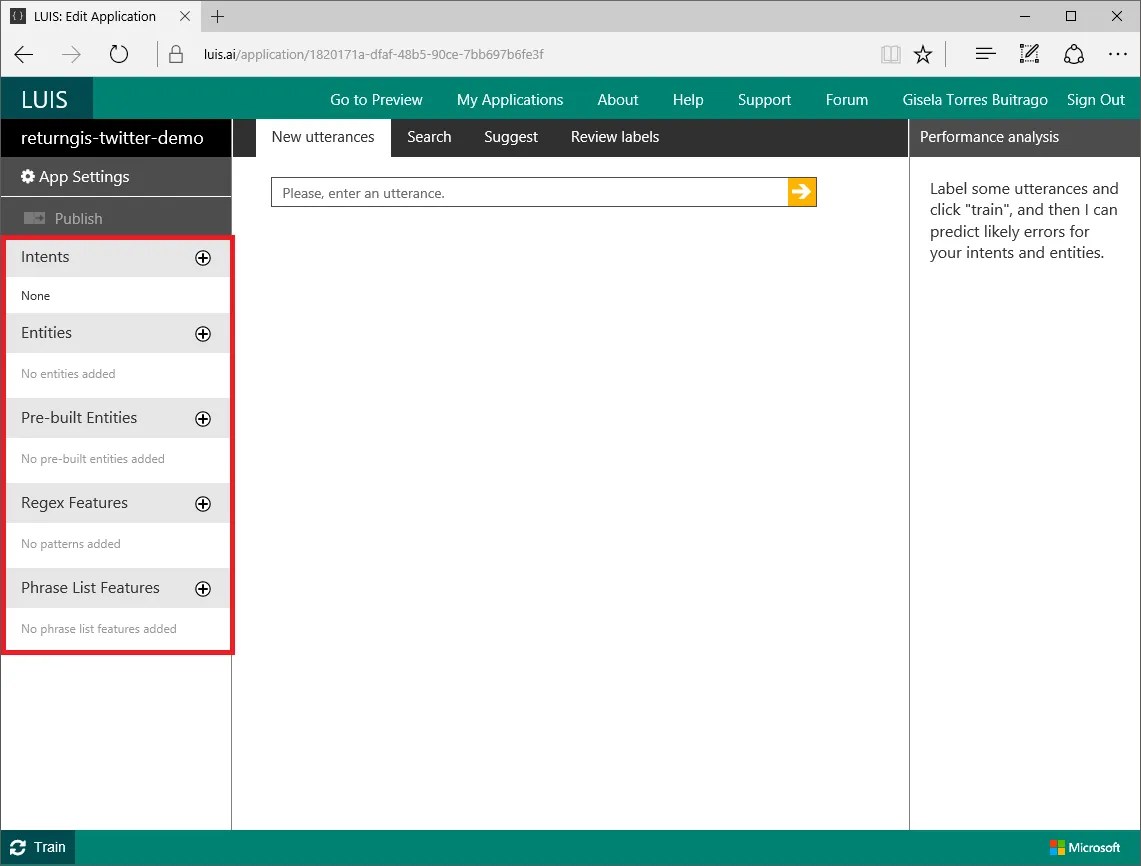This screenshot has width=1141, height=866.
Task: Open My Applications in top menu
Action: click(510, 100)
